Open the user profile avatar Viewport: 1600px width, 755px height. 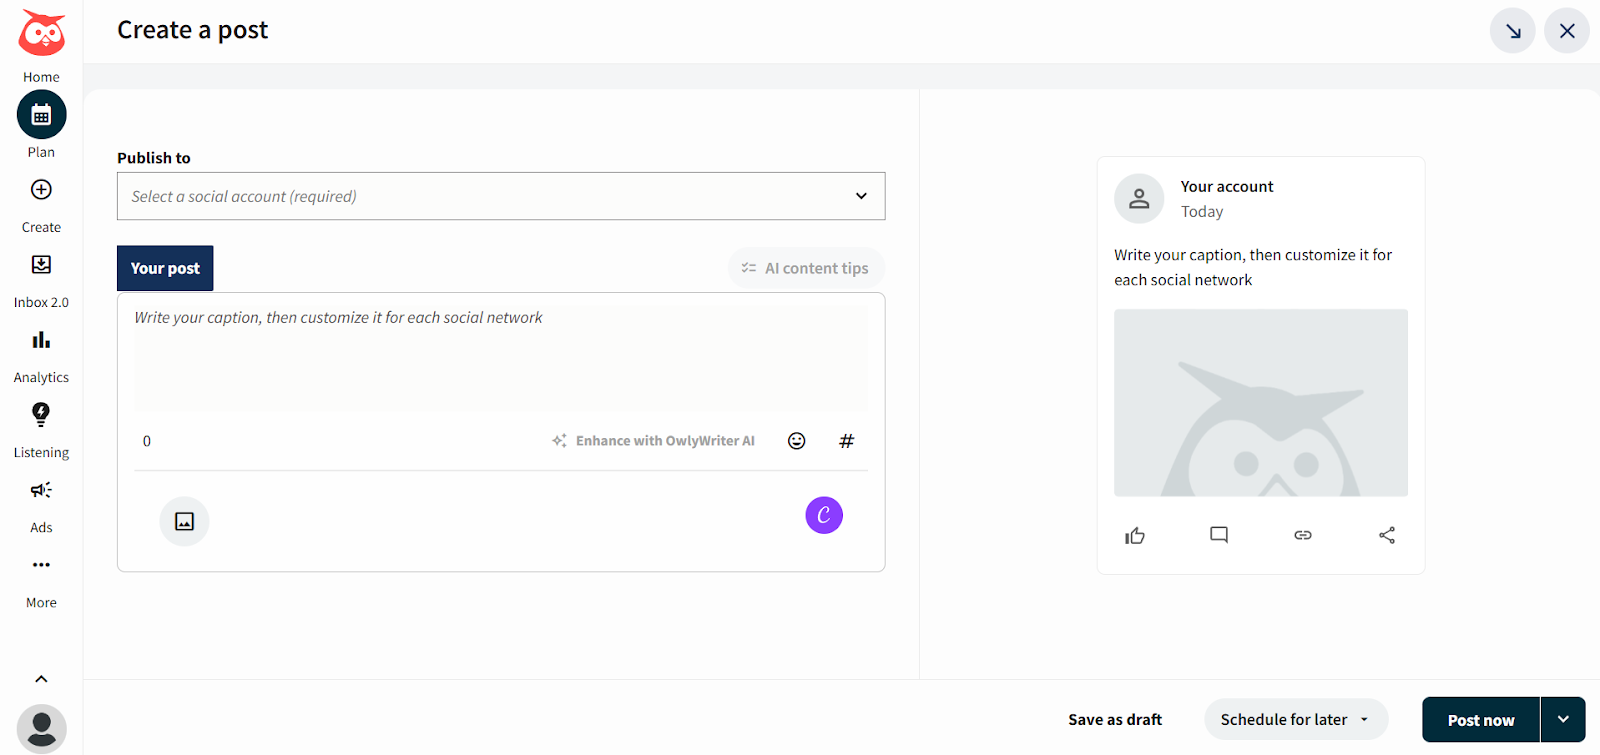(x=41, y=729)
